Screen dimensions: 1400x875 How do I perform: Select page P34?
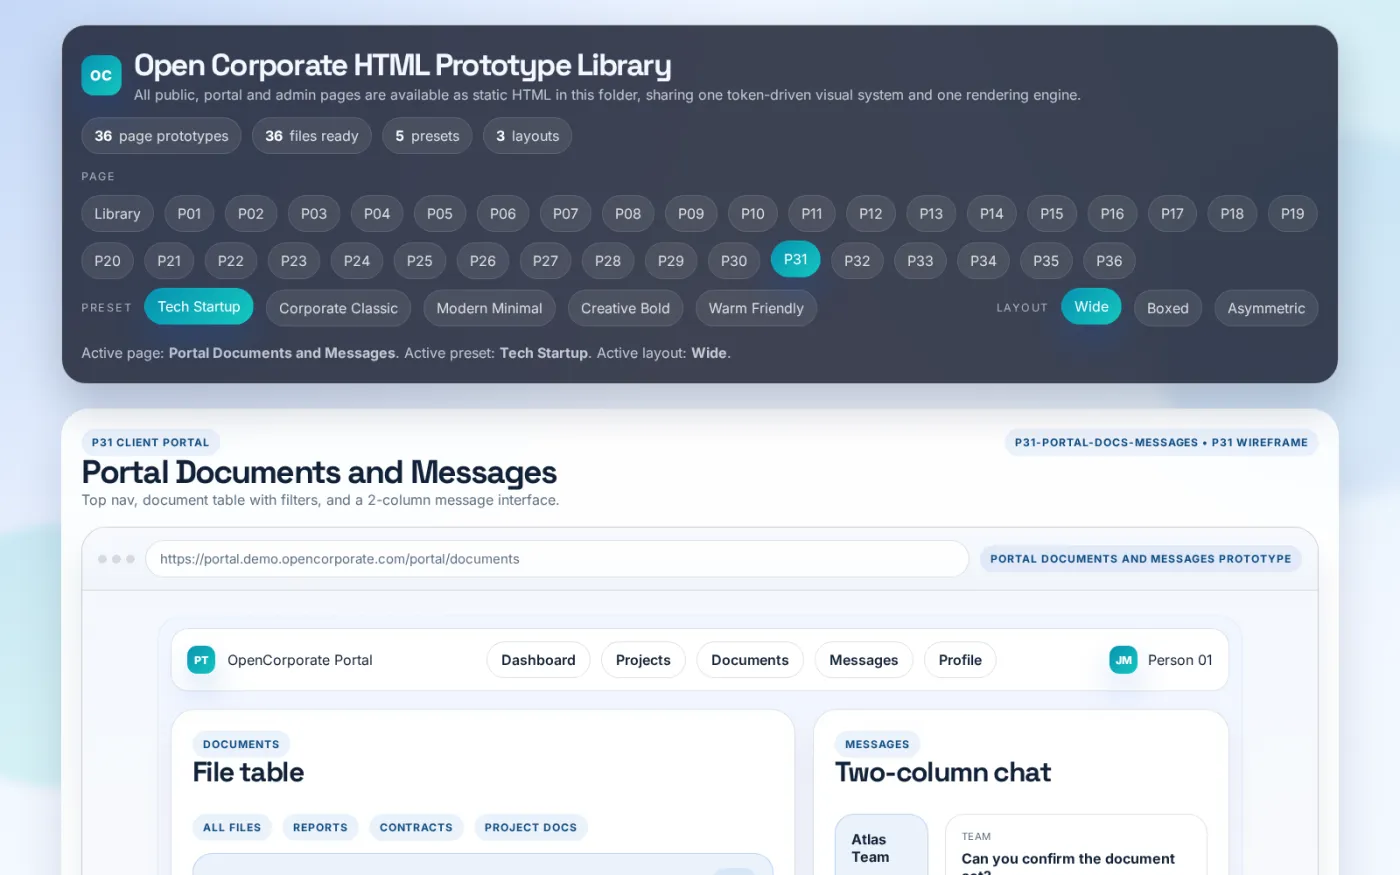coord(983,260)
